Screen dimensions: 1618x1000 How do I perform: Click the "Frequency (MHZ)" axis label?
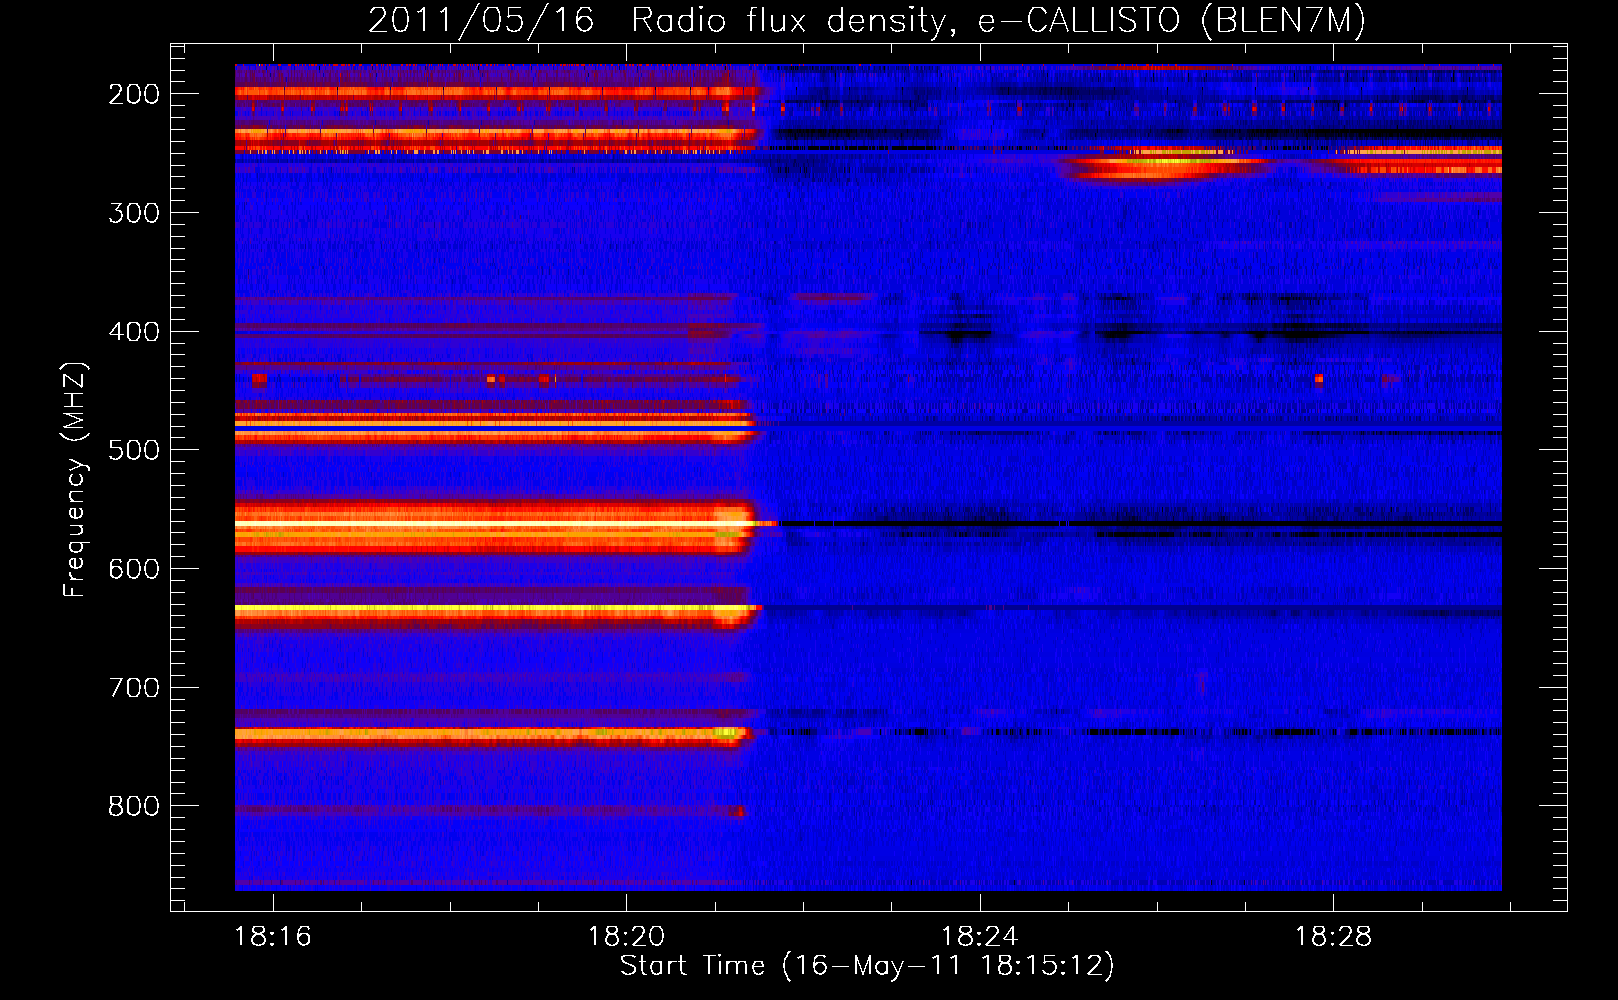pyautogui.click(x=74, y=480)
